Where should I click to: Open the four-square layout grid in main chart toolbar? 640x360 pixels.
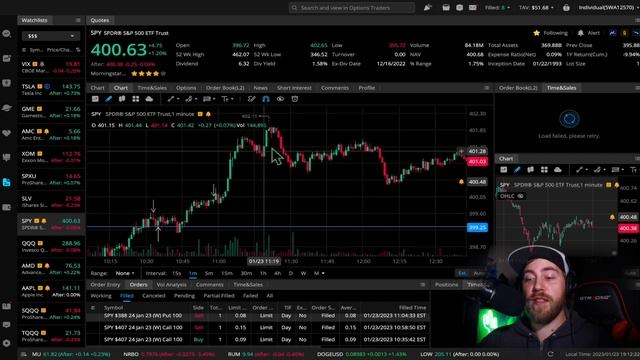coord(136,99)
